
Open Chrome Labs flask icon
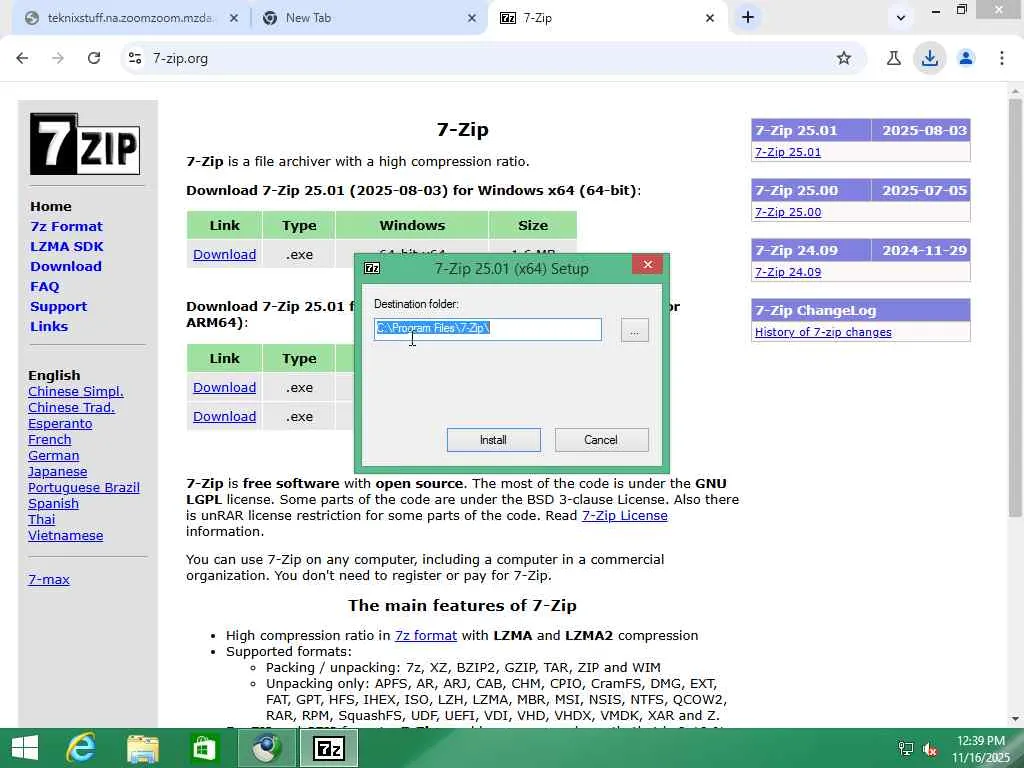click(x=893, y=58)
